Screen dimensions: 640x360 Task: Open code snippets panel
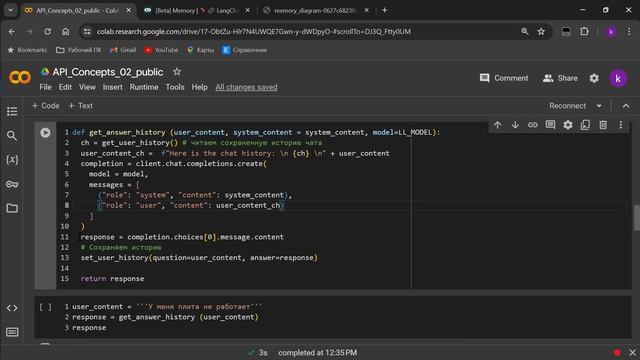tap(12, 308)
